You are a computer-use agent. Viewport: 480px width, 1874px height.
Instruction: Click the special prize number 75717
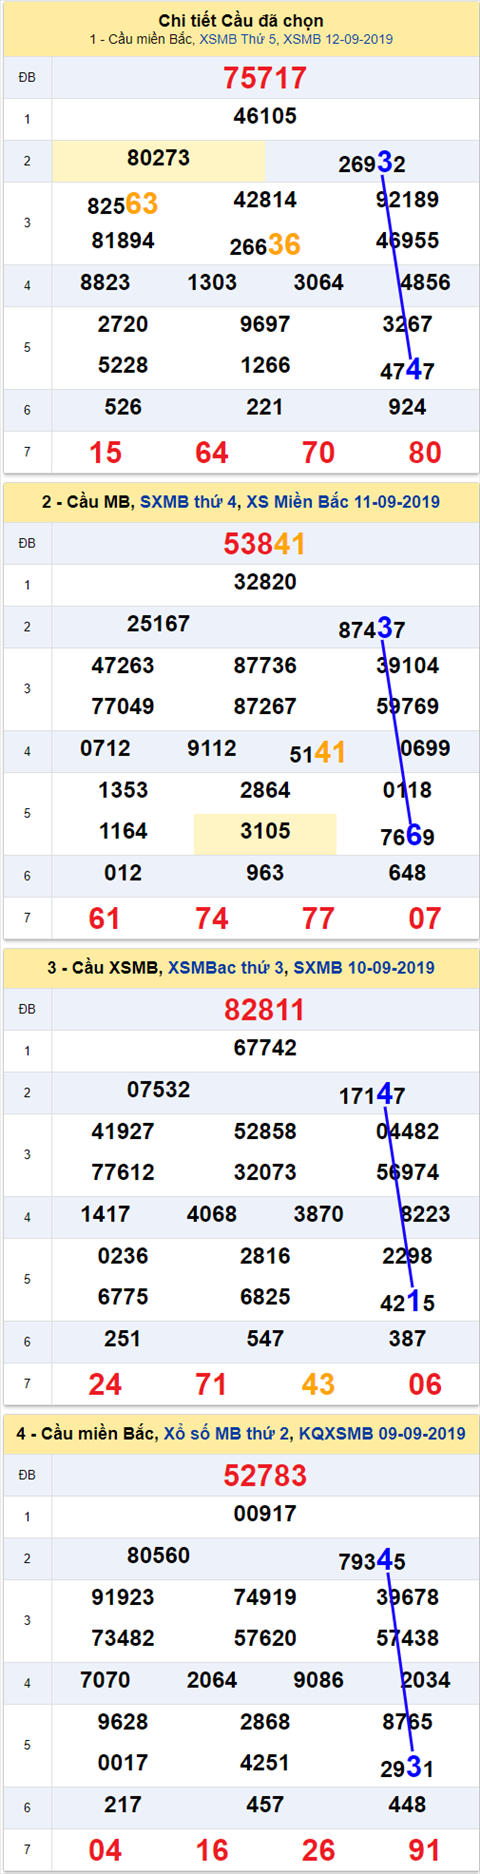tap(265, 78)
